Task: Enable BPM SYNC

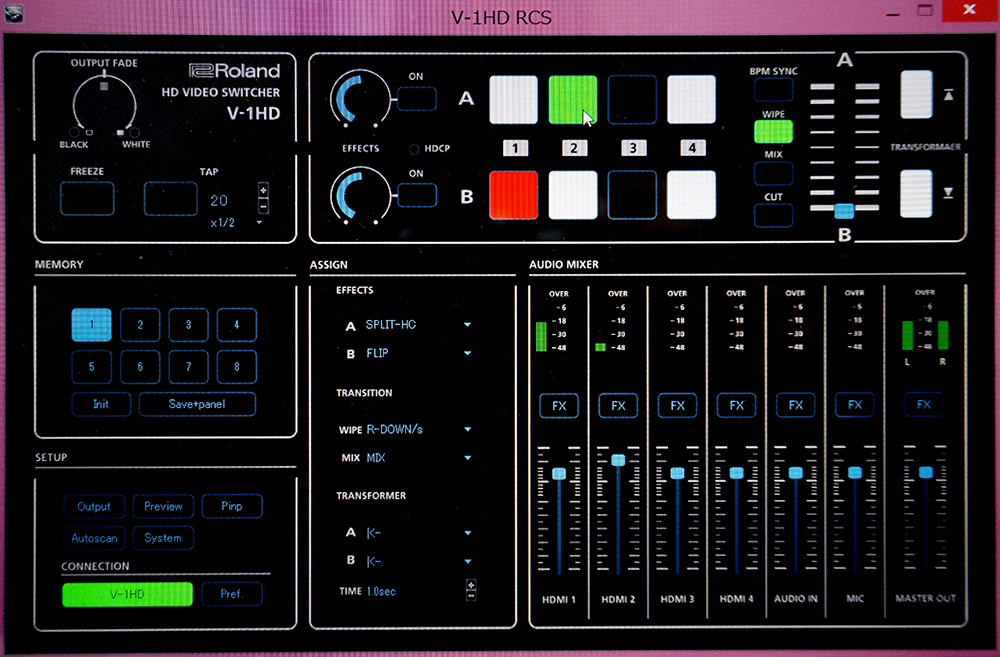Action: tap(774, 90)
